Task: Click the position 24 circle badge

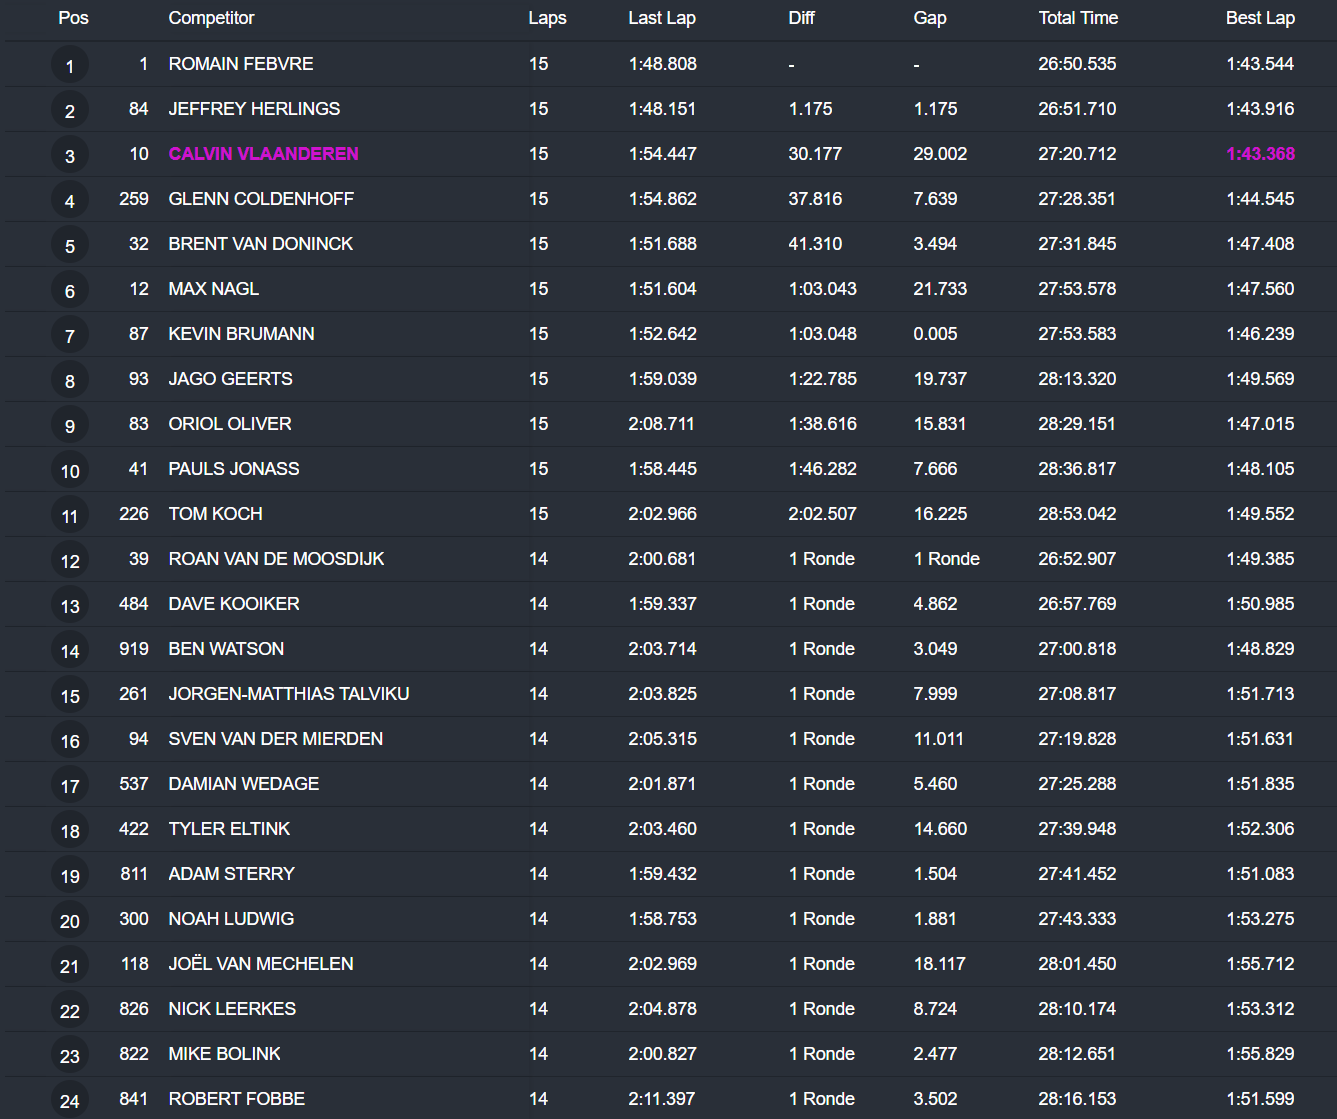Action: [x=70, y=1101]
